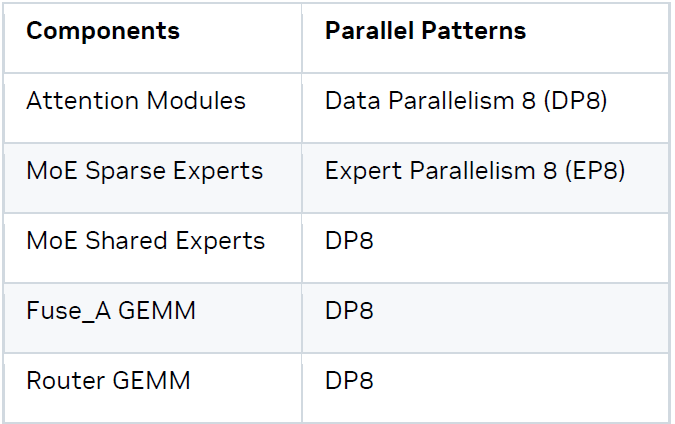Click the word "Router"

point(59,381)
